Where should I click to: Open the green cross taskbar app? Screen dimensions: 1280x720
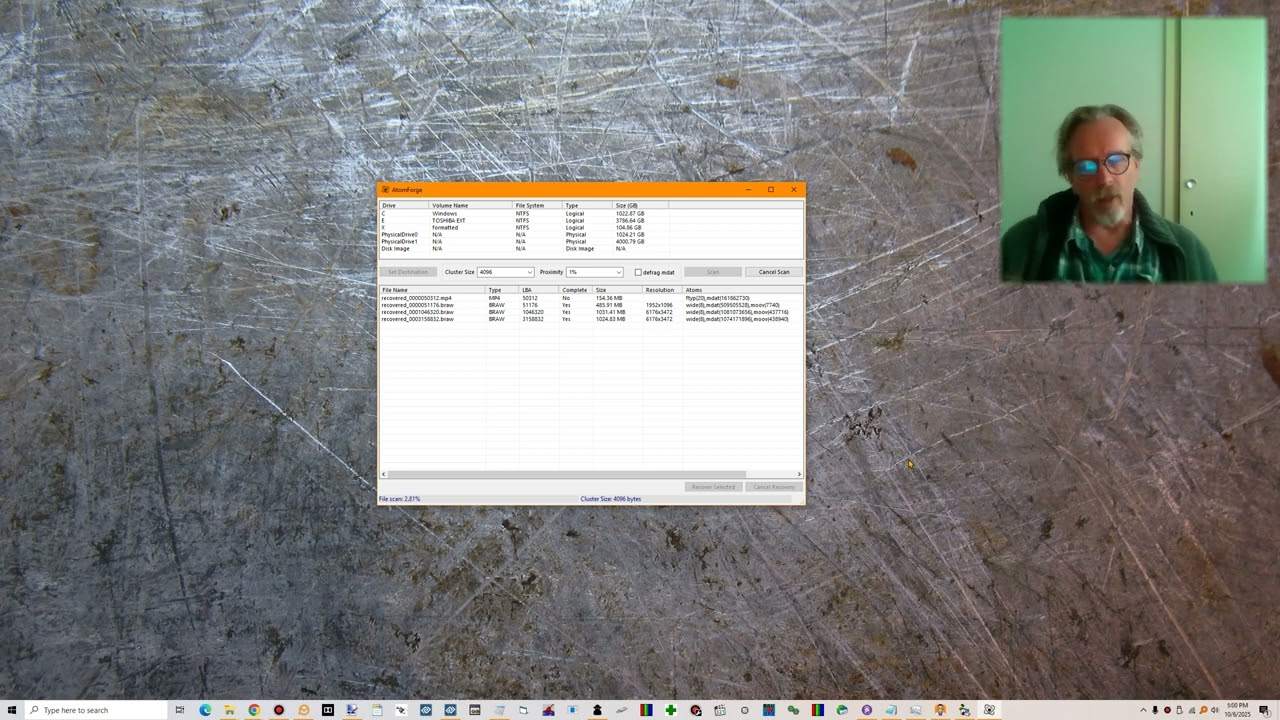point(670,710)
